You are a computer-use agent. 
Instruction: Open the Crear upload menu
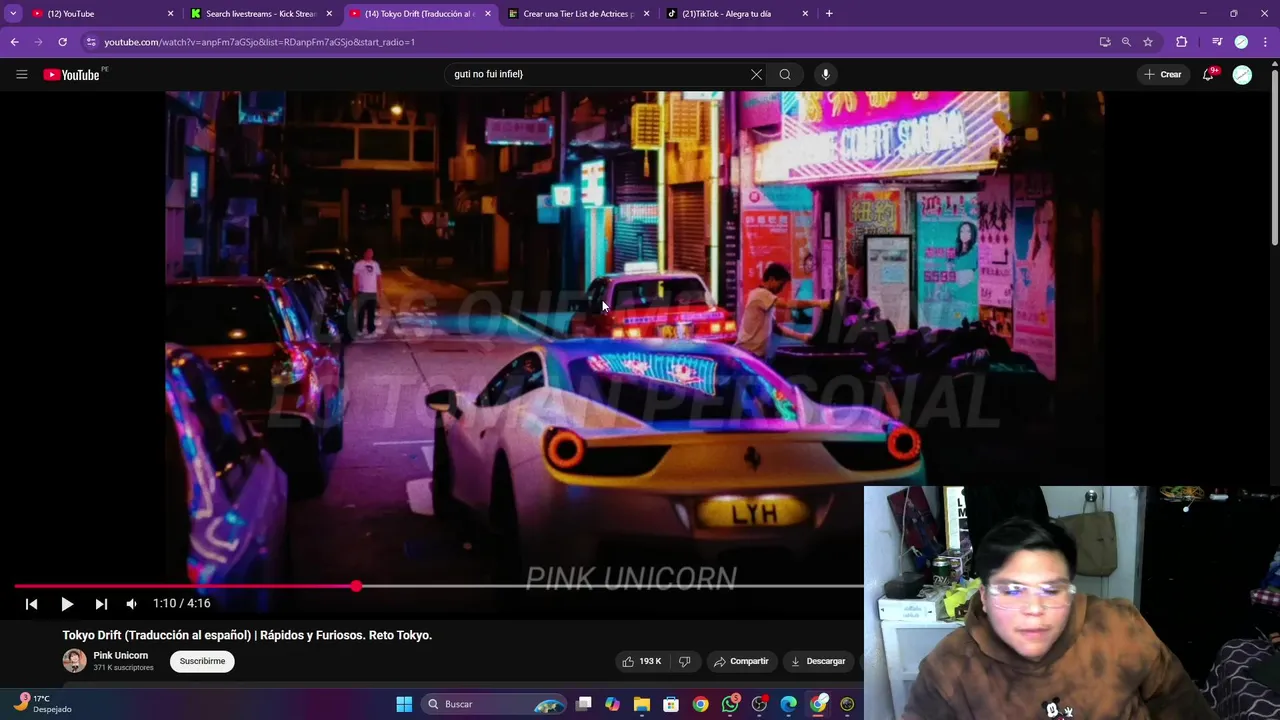point(1163,74)
